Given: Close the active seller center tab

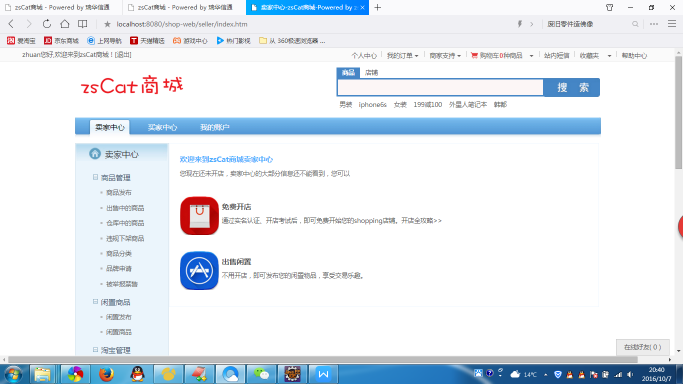Looking at the screenshot, I should click(362, 7).
